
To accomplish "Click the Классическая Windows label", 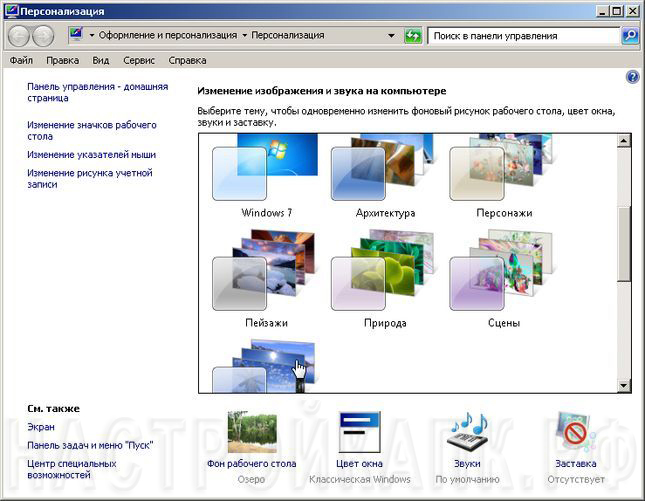I will click(x=360, y=480).
